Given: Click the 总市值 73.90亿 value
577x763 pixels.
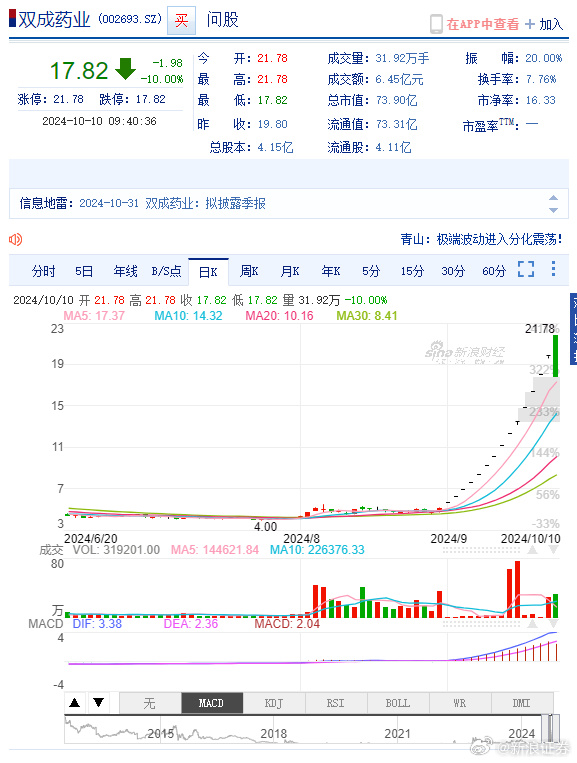Looking at the screenshot, I should (397, 101).
